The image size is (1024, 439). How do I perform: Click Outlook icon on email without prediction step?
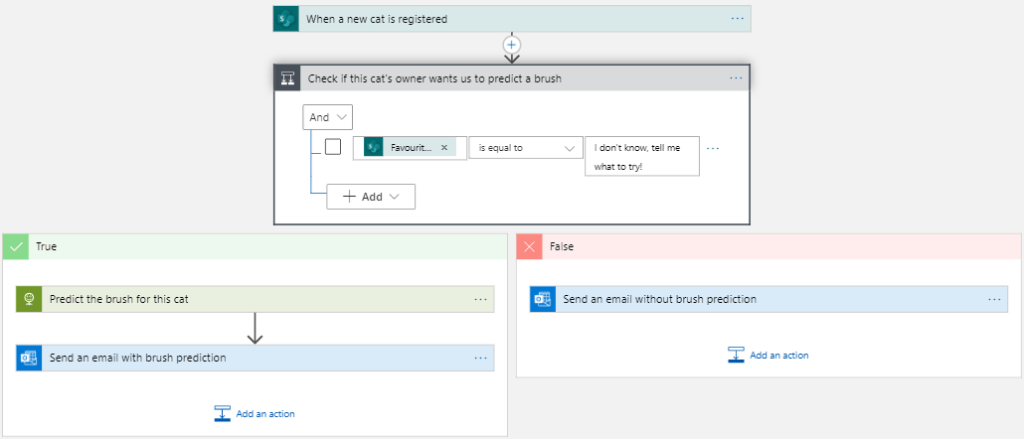[543, 299]
